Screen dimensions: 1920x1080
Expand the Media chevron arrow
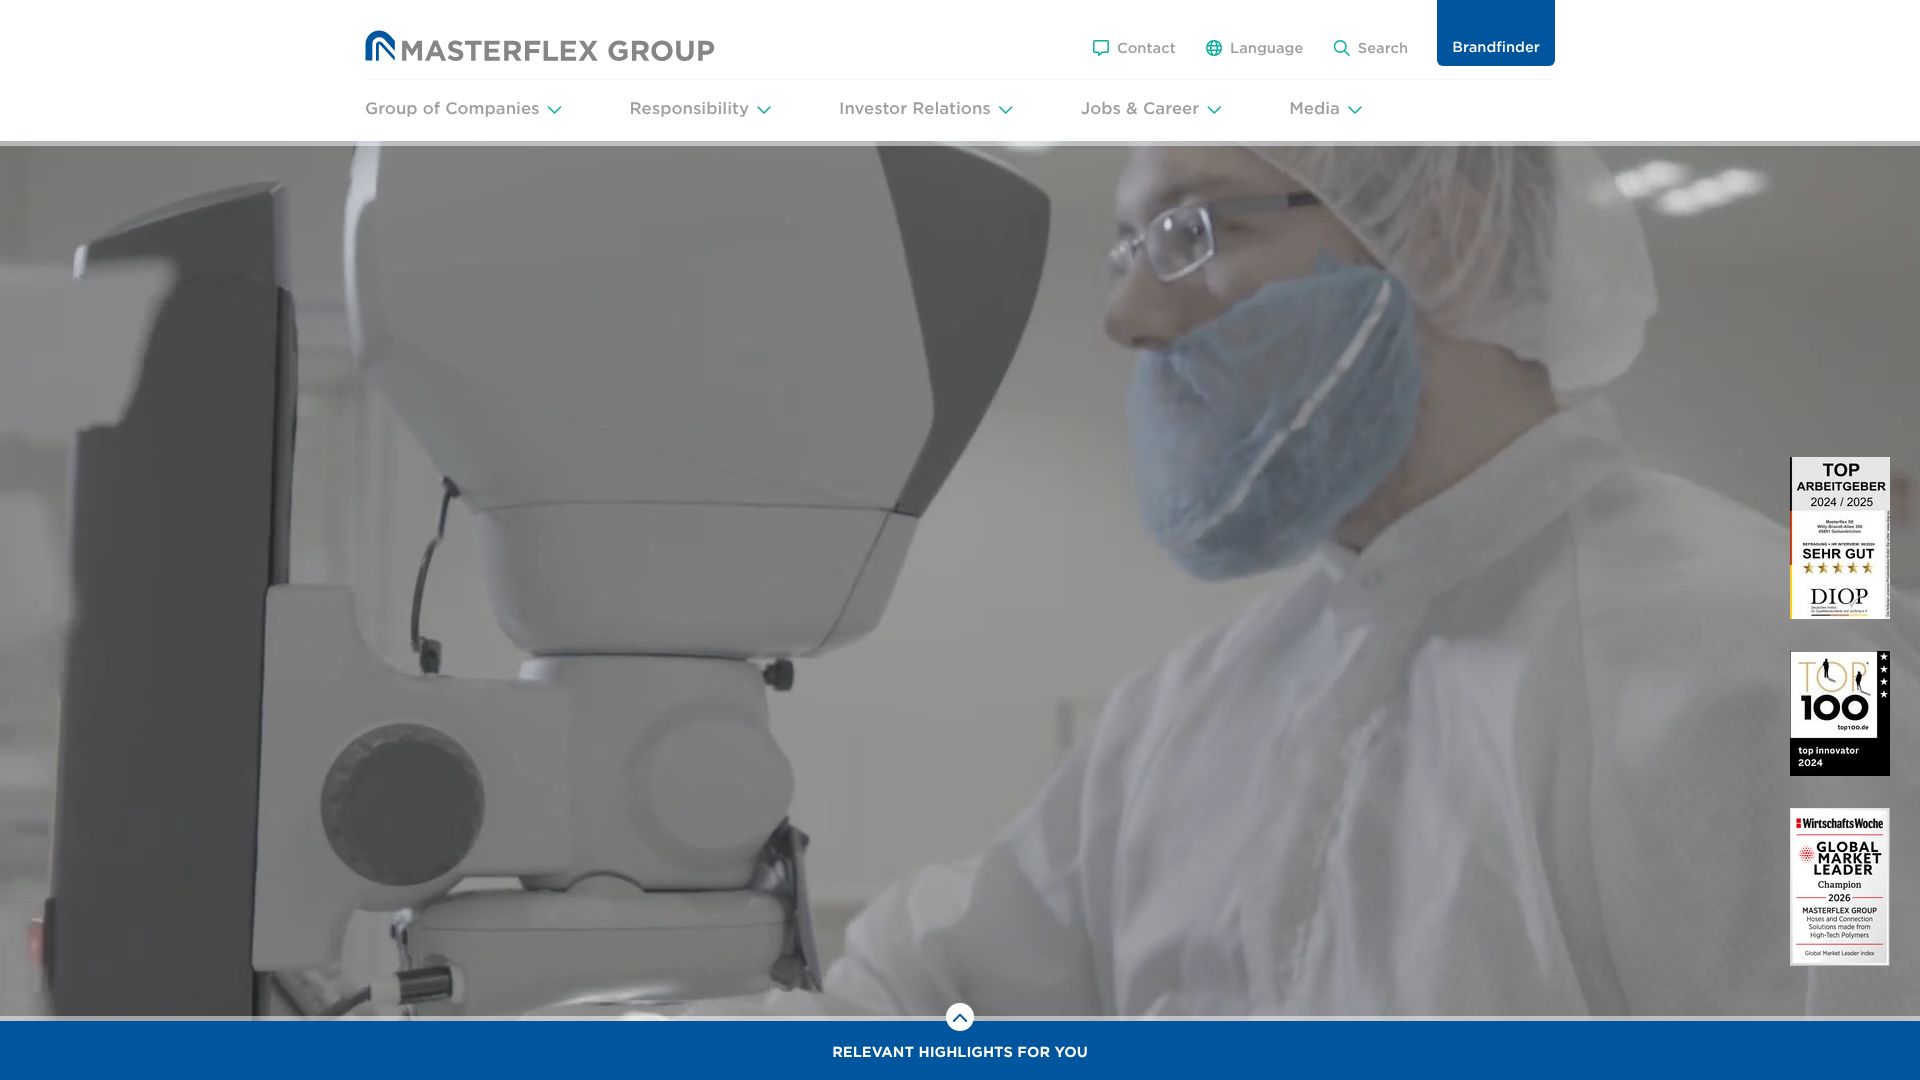point(1355,110)
